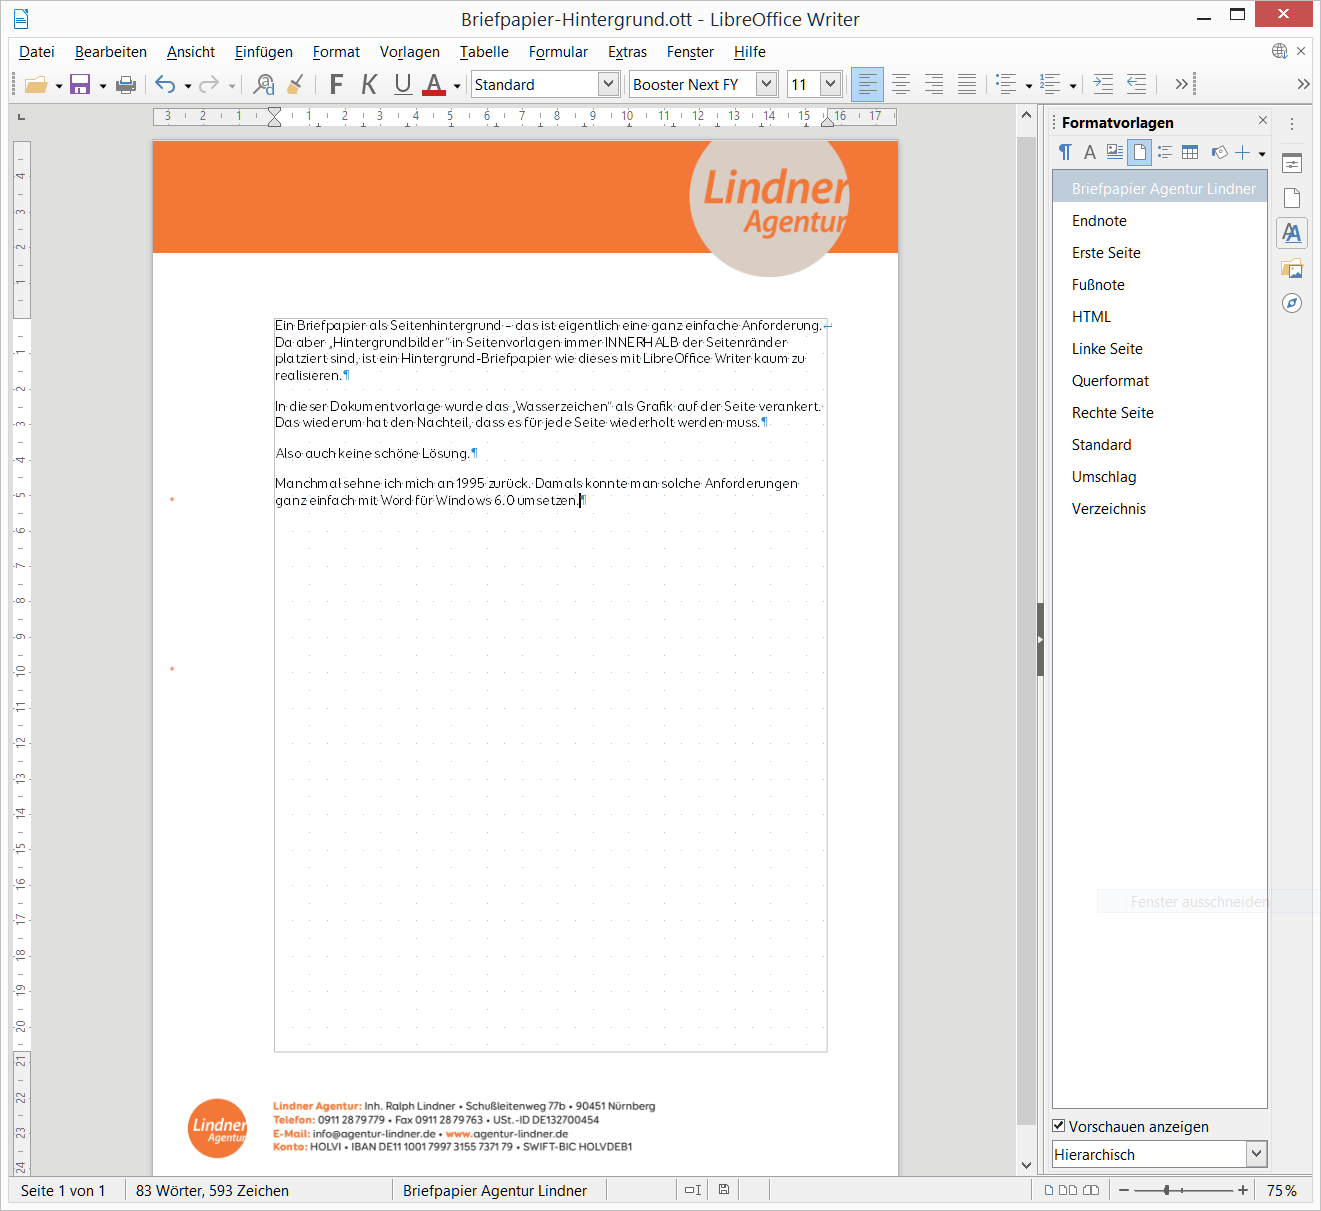
Task: Open the Einfügen menu
Action: pos(264,52)
